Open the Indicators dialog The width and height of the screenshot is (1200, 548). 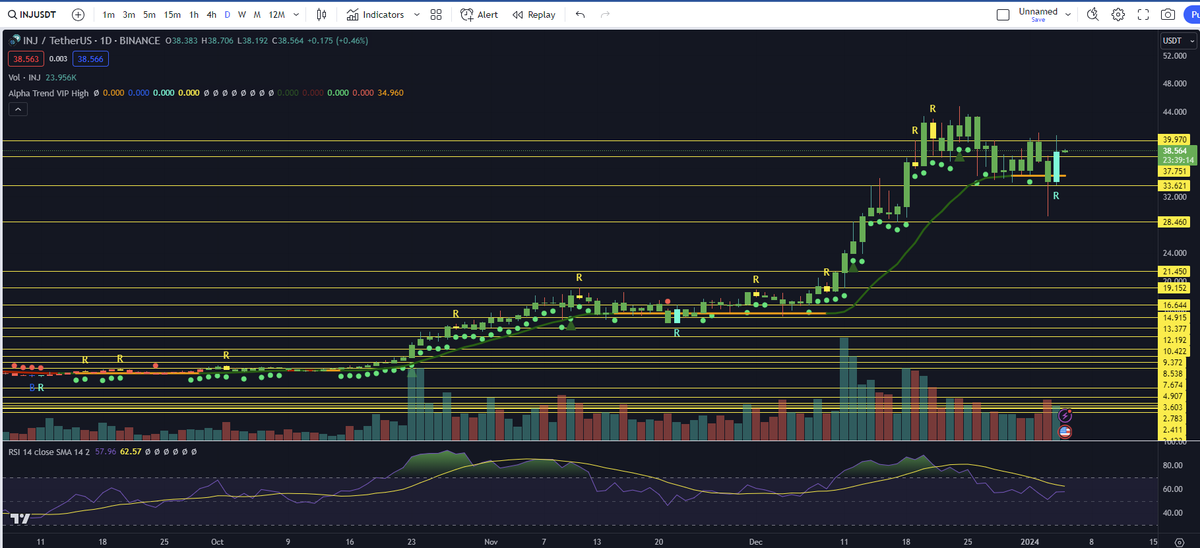(x=375, y=15)
